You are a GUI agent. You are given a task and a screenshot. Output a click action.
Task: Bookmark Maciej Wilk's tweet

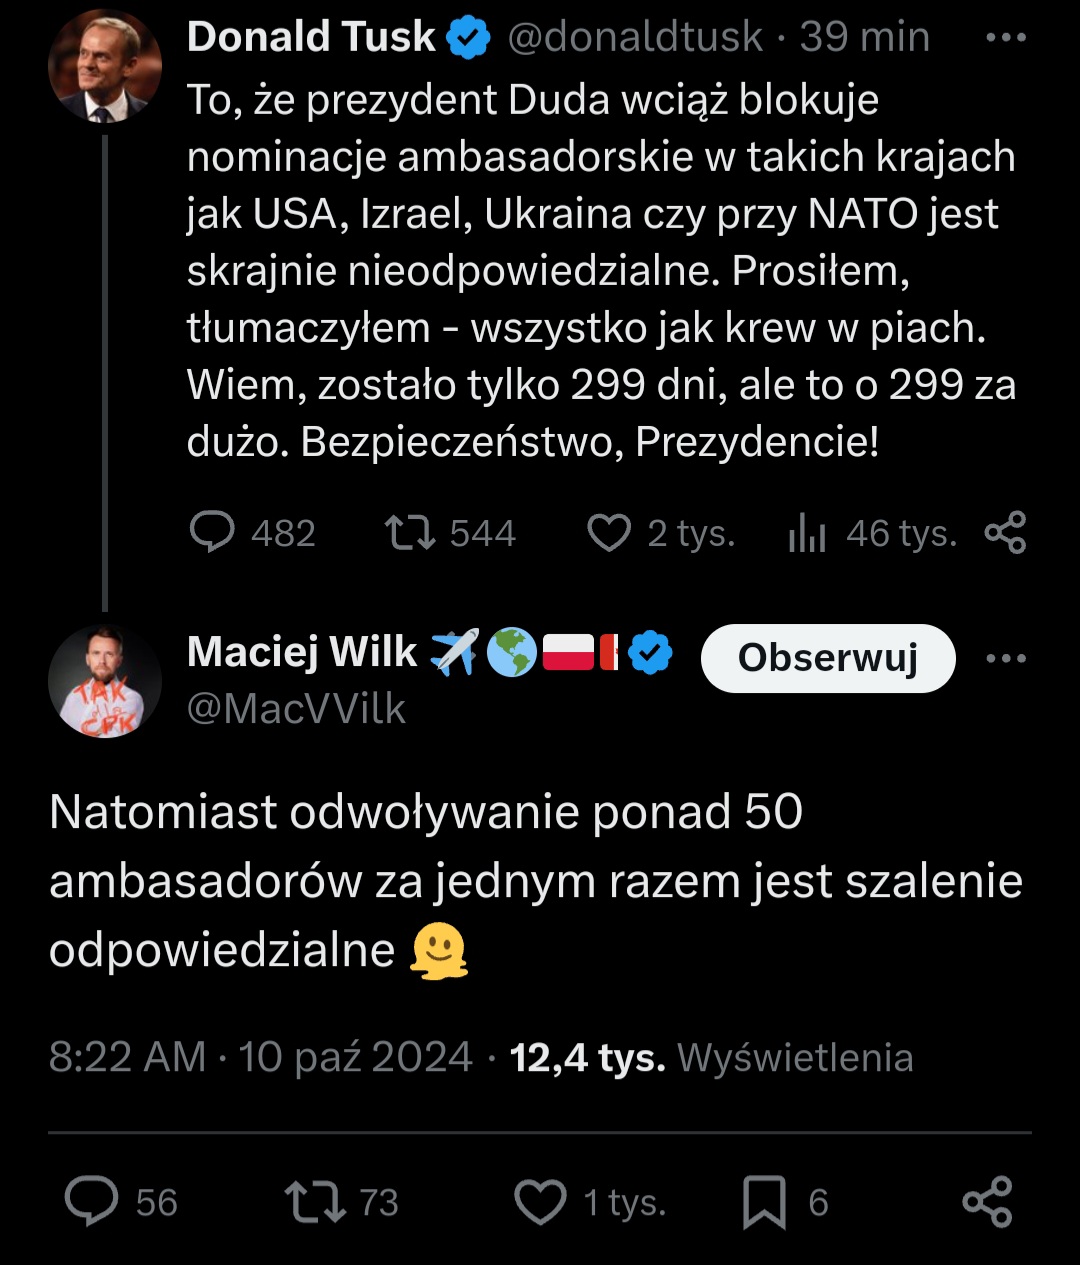pyautogui.click(x=764, y=1202)
